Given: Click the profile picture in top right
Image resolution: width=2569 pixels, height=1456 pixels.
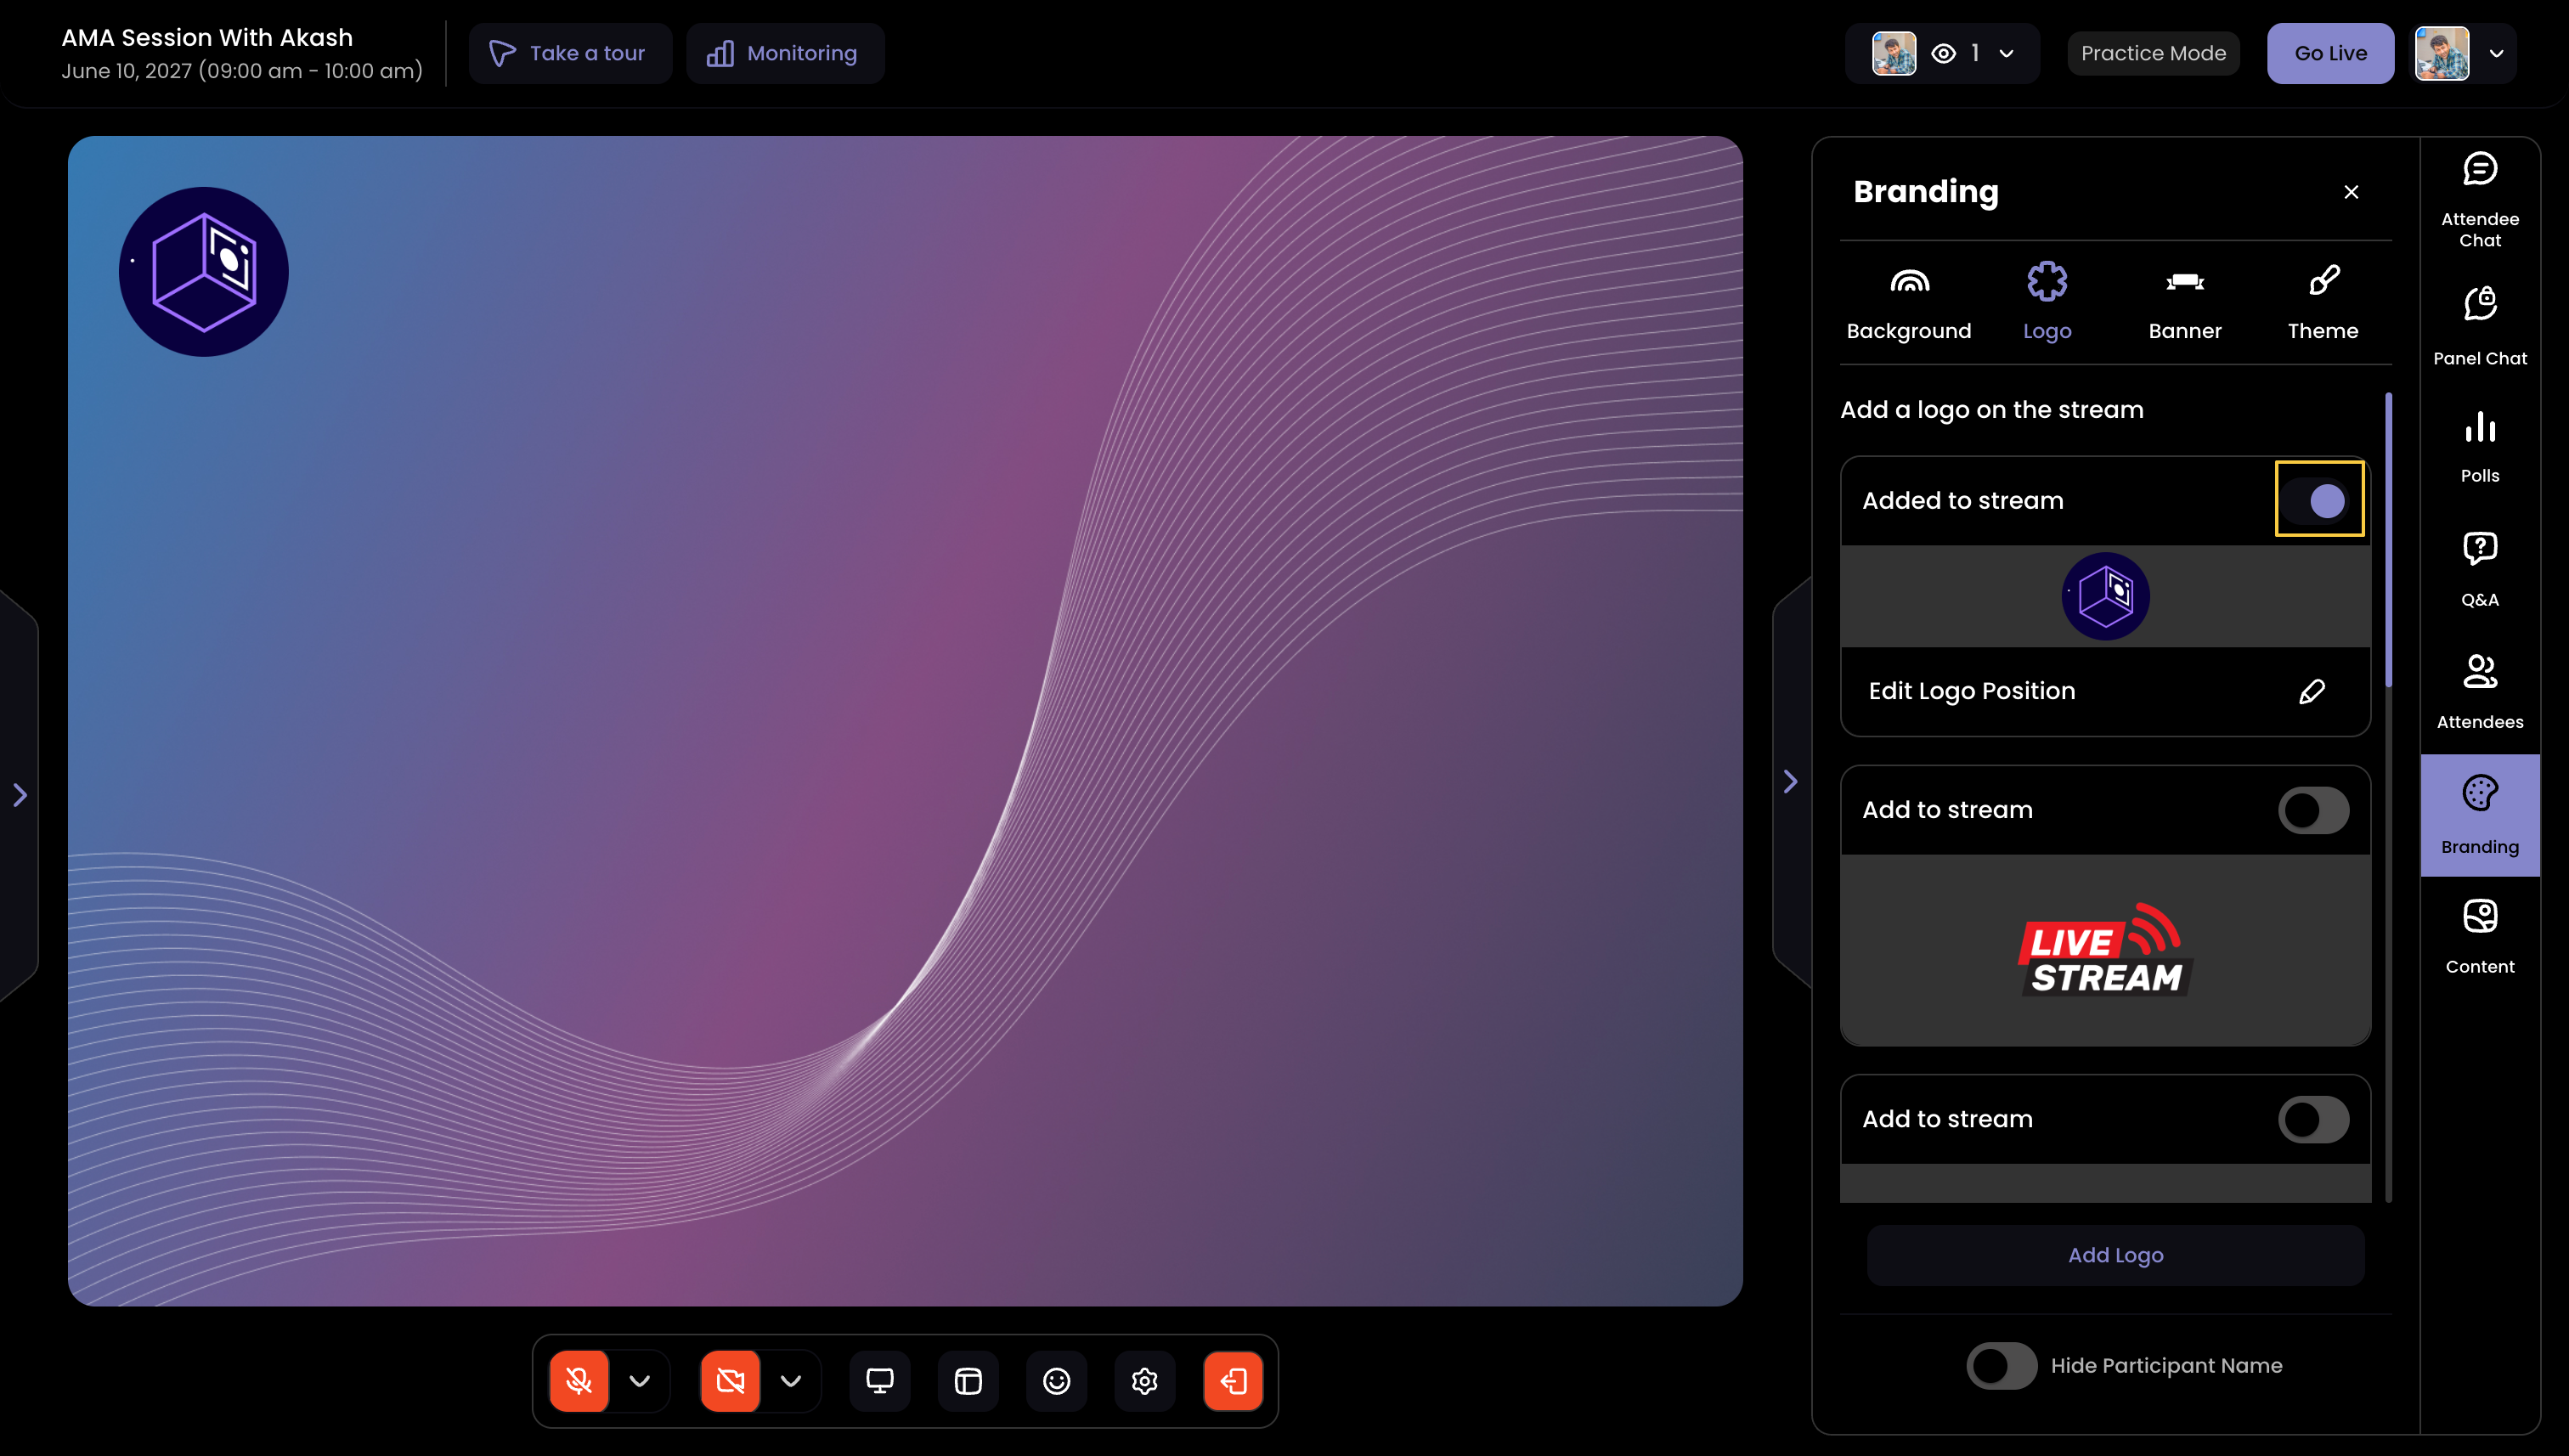Looking at the screenshot, I should 2442,53.
